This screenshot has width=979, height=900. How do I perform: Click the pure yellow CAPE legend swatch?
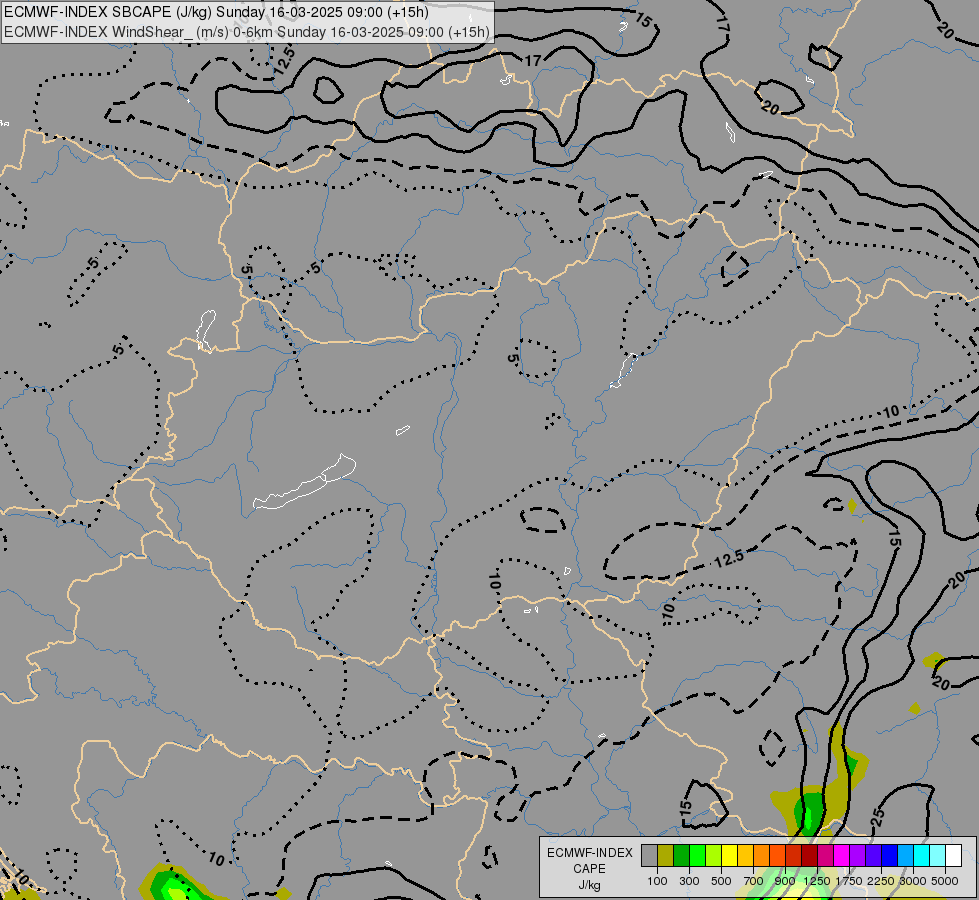730,855
